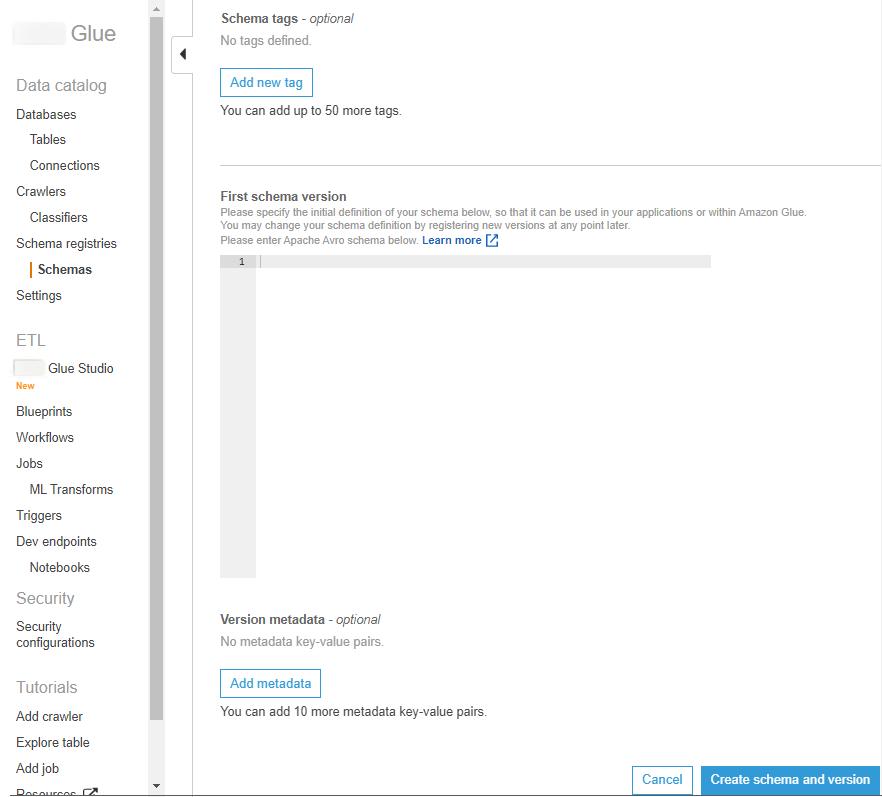
Task: Navigate to Crawlers
Action: [41, 192]
